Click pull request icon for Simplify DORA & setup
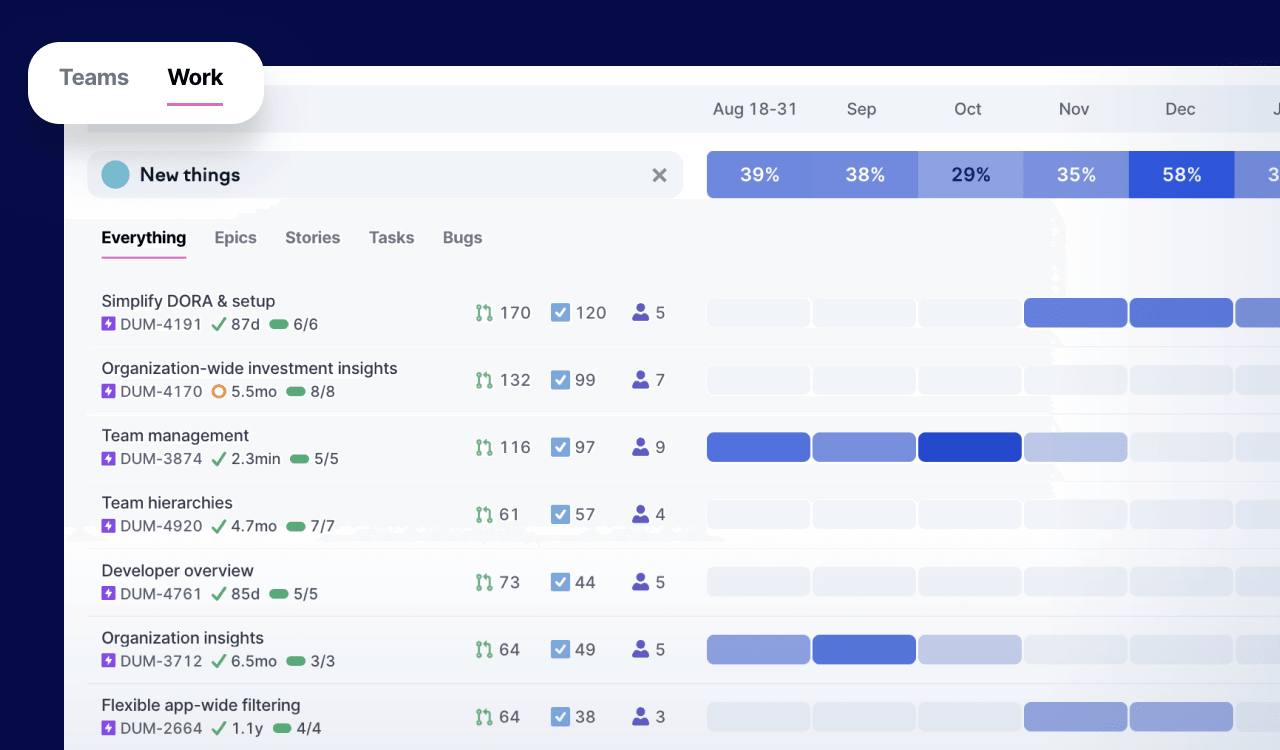The height and width of the screenshot is (750, 1280). pos(484,313)
